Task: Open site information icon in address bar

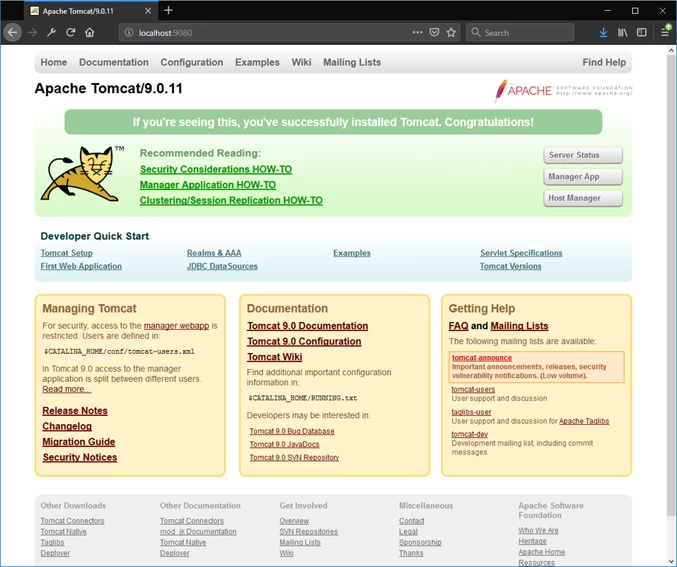Action: point(129,33)
